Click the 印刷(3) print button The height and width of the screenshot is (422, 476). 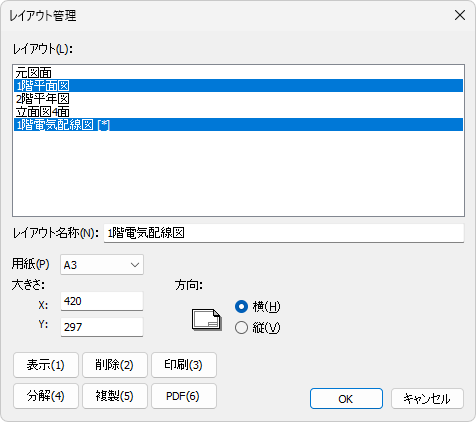click(x=184, y=365)
